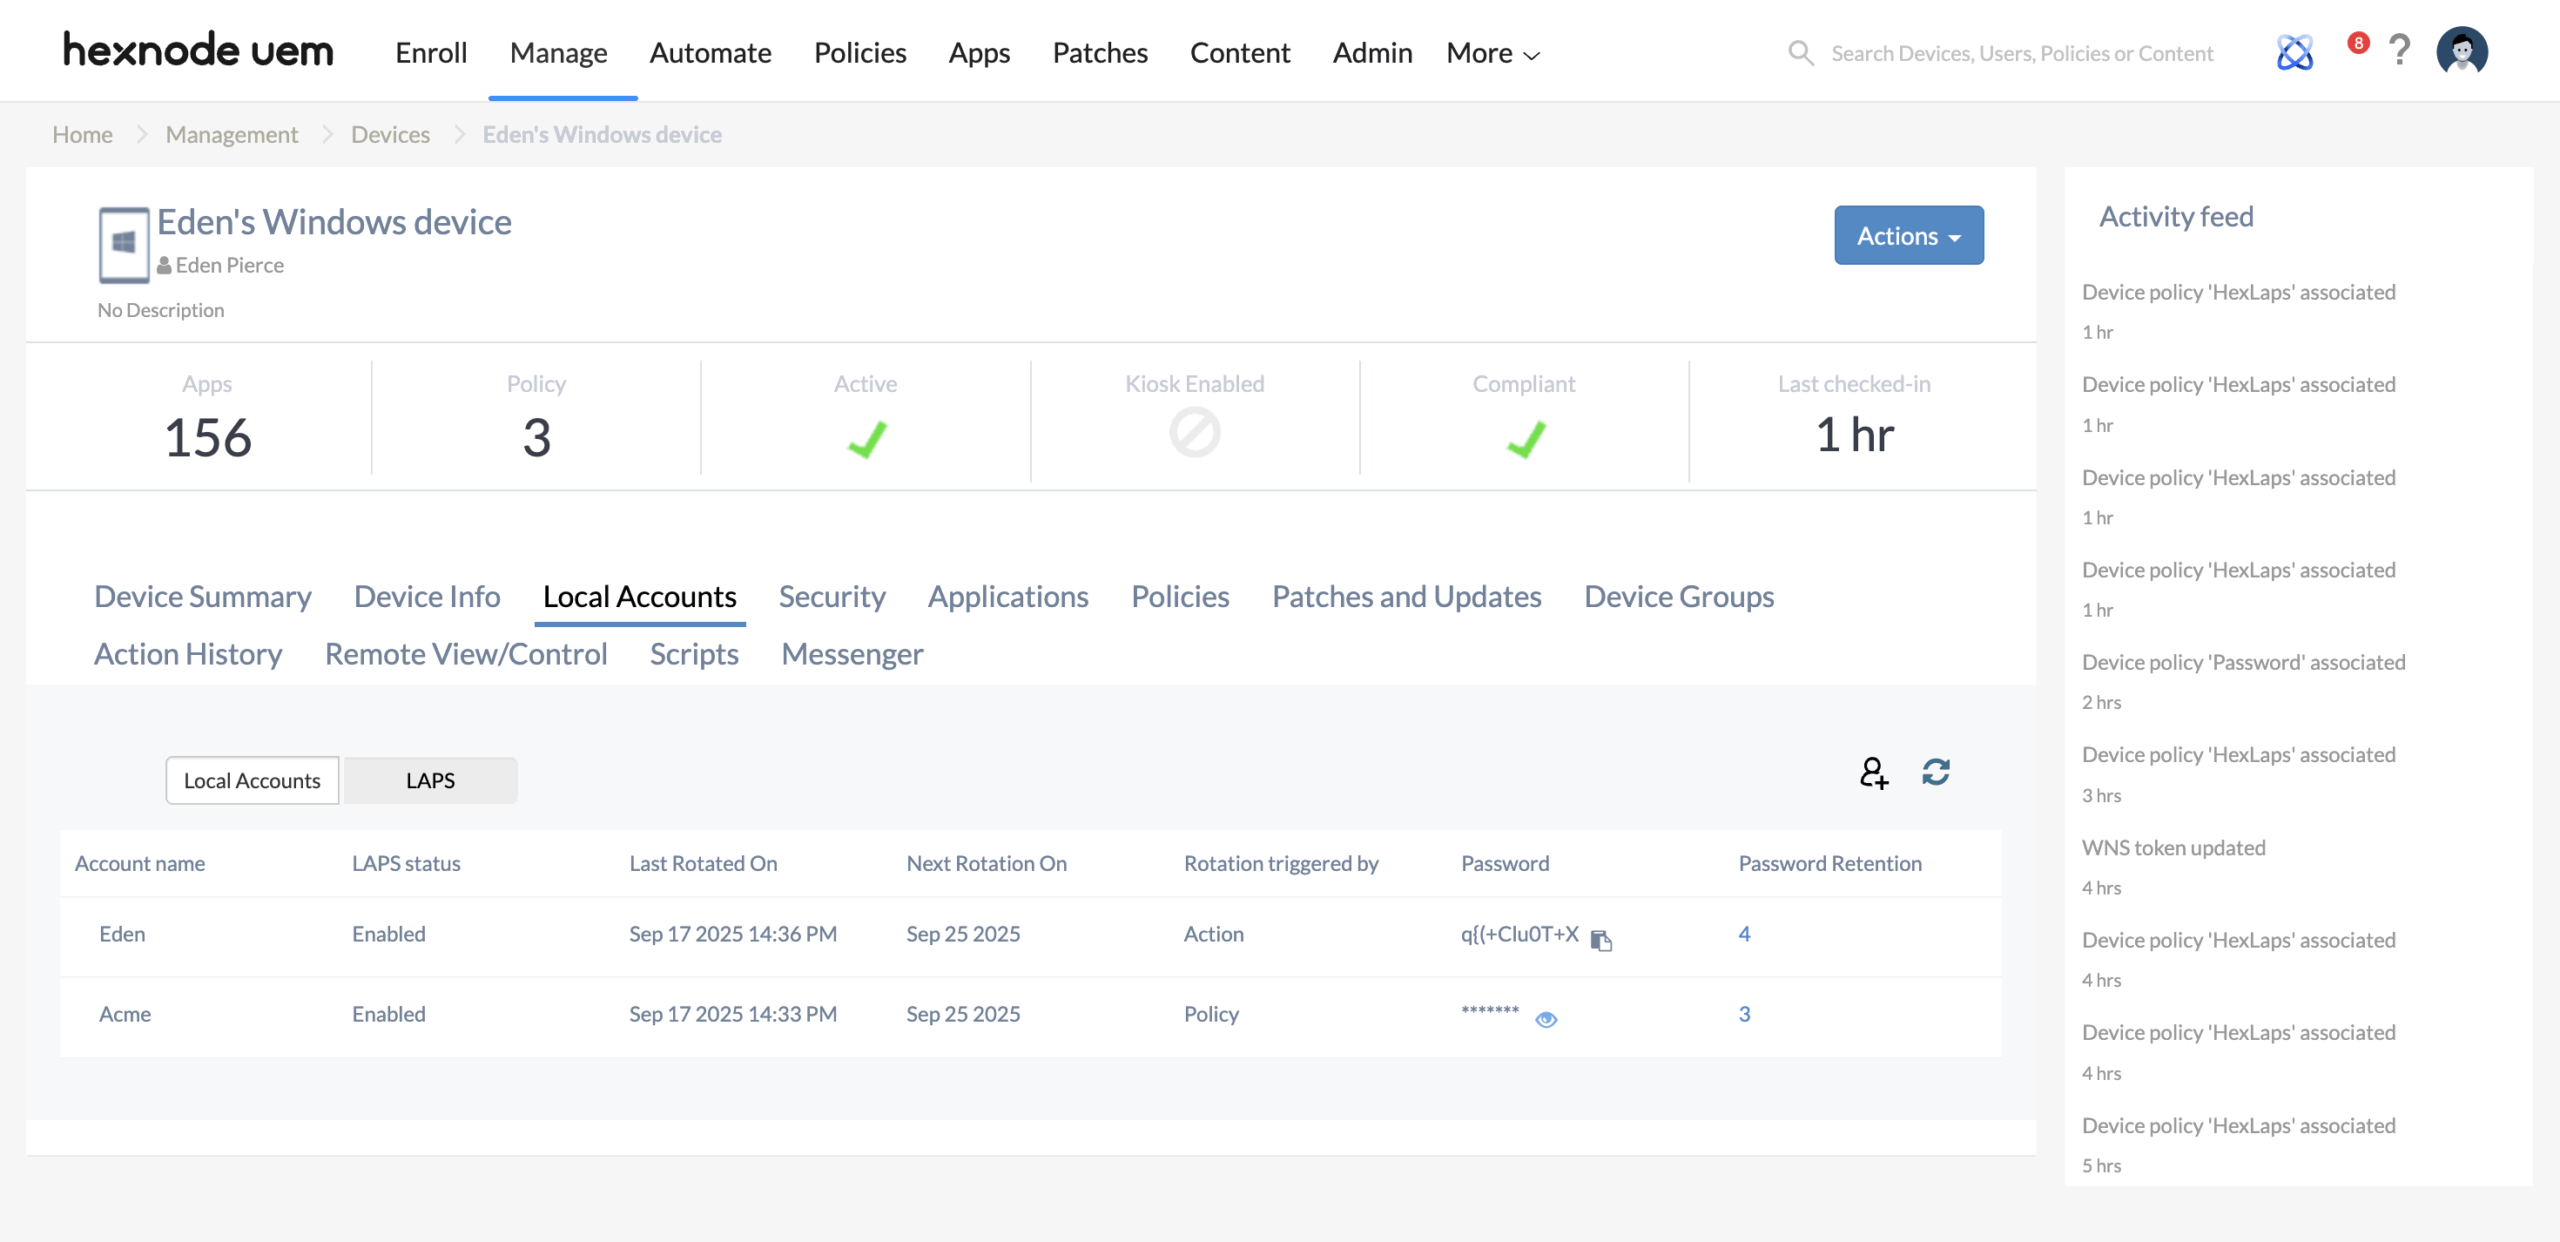The width and height of the screenshot is (2560, 1242).
Task: Open the Actions dropdown button
Action: (1908, 236)
